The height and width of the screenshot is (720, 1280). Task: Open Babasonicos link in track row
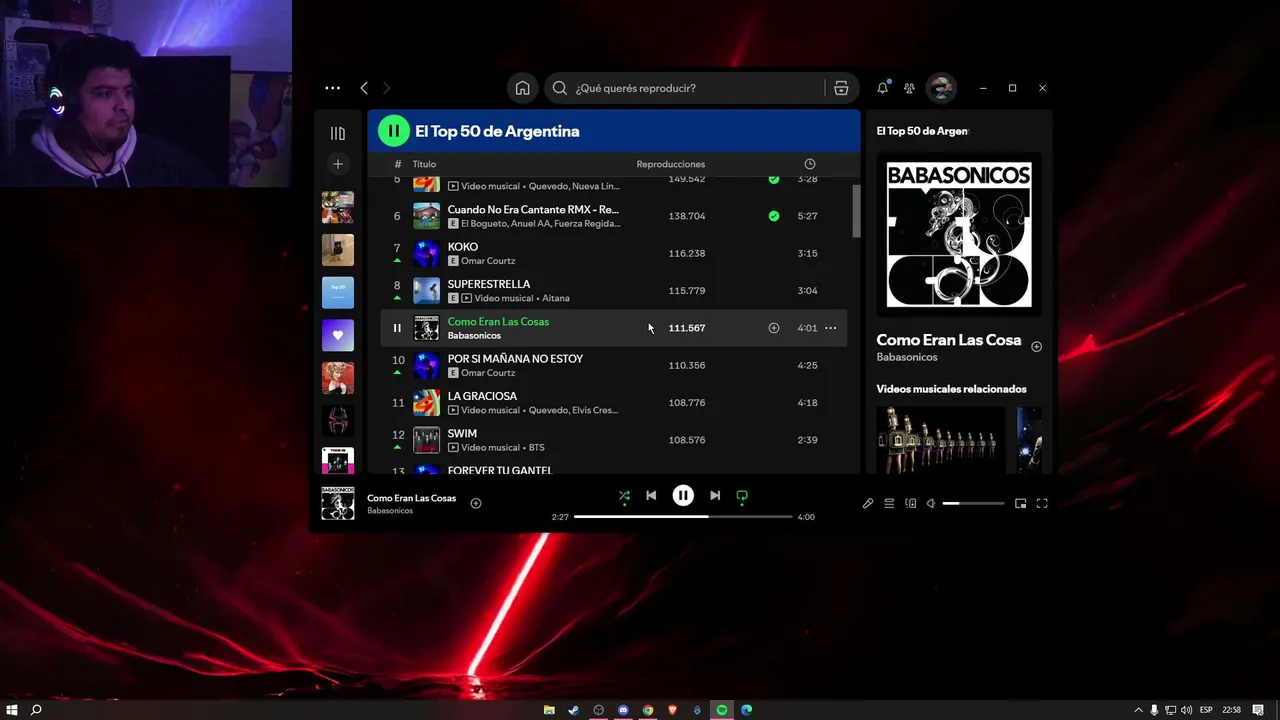point(474,336)
